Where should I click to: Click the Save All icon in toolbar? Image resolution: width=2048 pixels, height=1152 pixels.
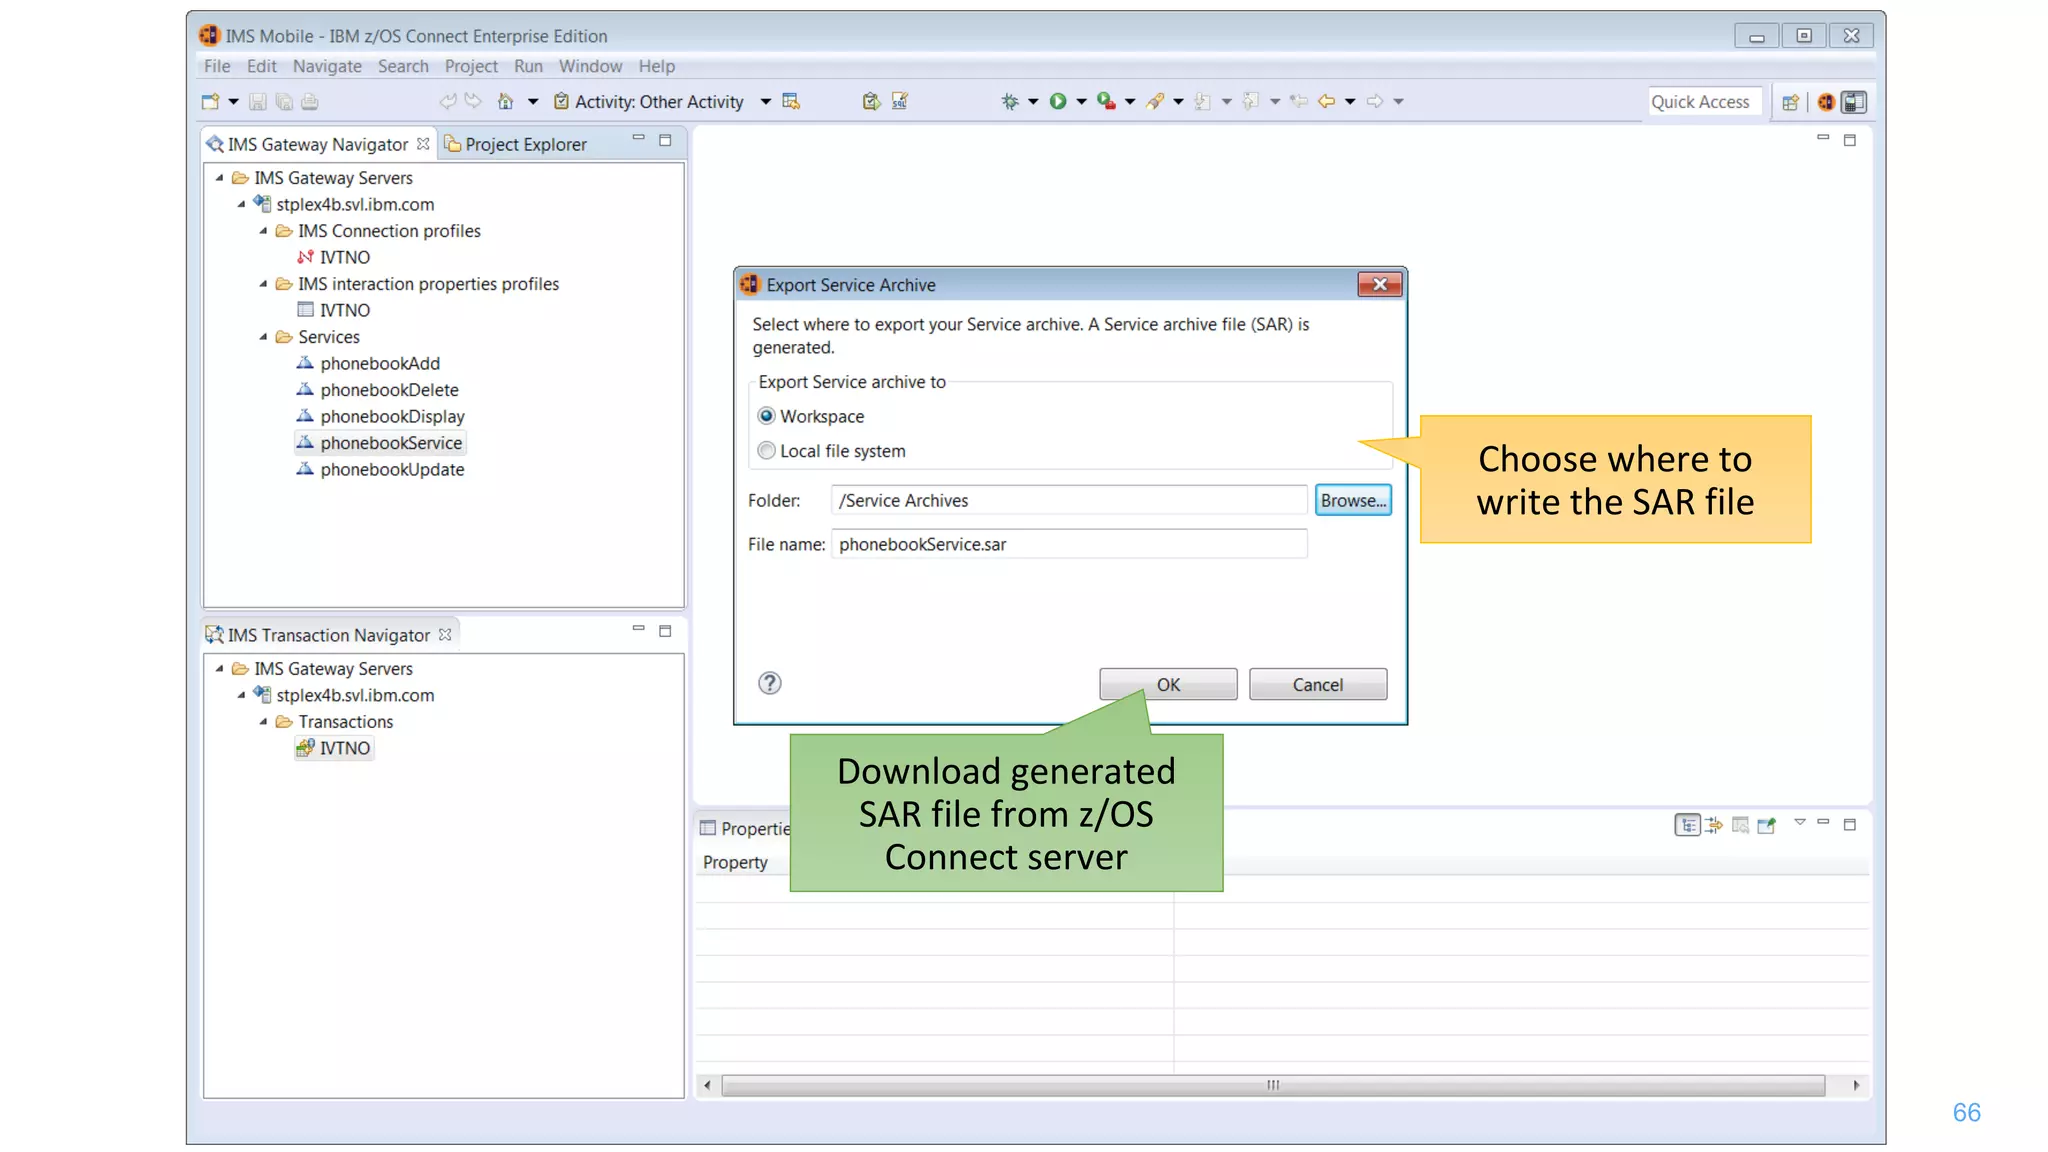coord(284,101)
